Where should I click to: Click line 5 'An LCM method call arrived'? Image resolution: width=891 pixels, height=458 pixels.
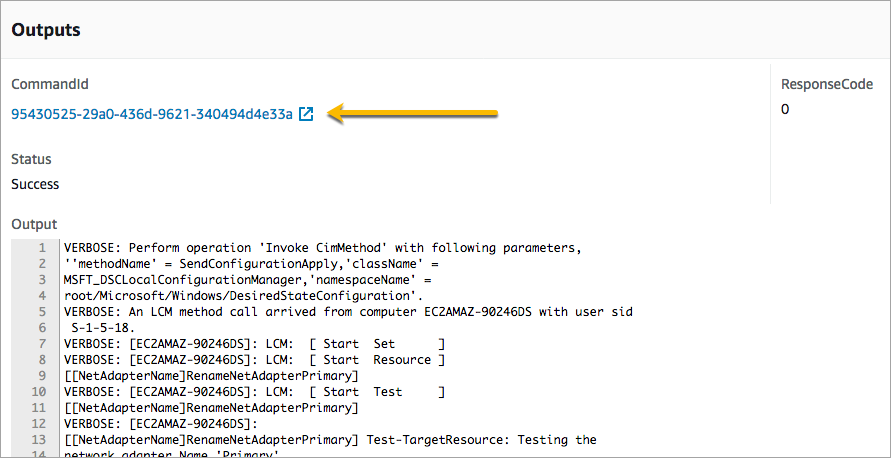348,312
